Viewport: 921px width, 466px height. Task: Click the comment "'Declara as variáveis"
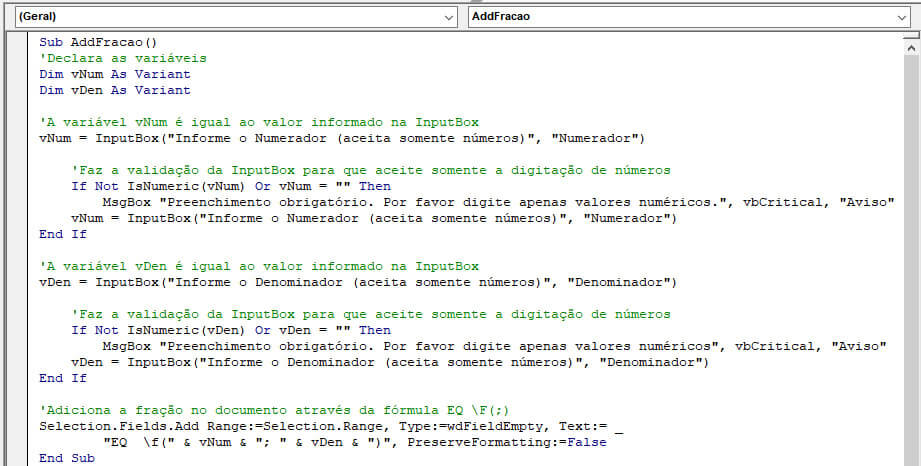coord(123,58)
